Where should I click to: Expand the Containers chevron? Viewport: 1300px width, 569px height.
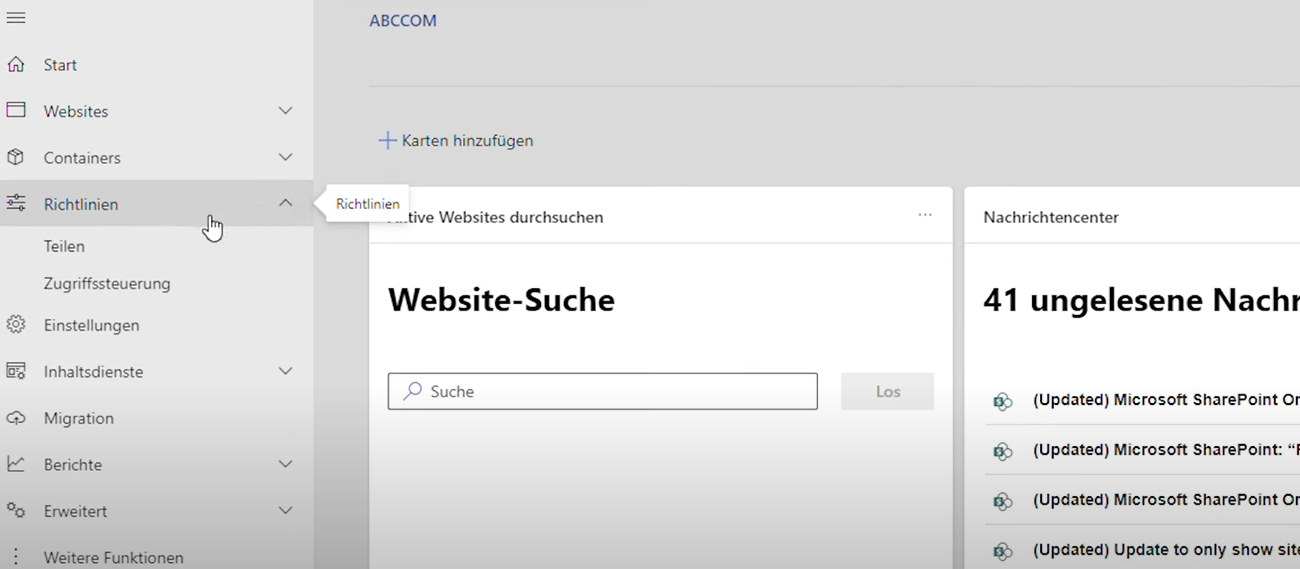[x=286, y=157]
